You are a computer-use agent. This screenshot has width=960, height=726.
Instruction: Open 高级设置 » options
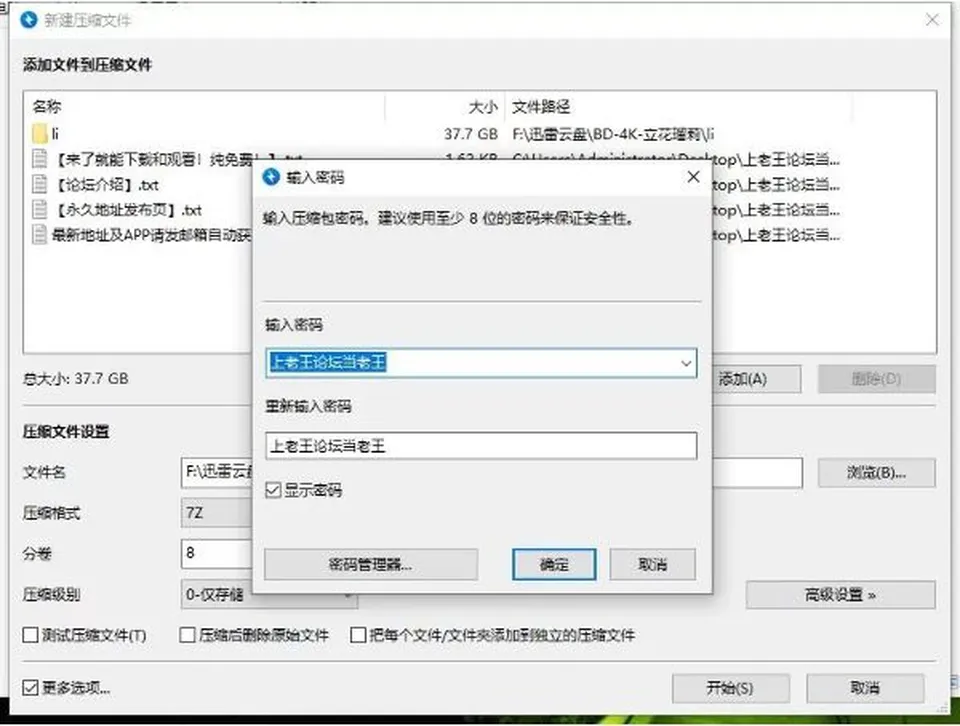841,594
